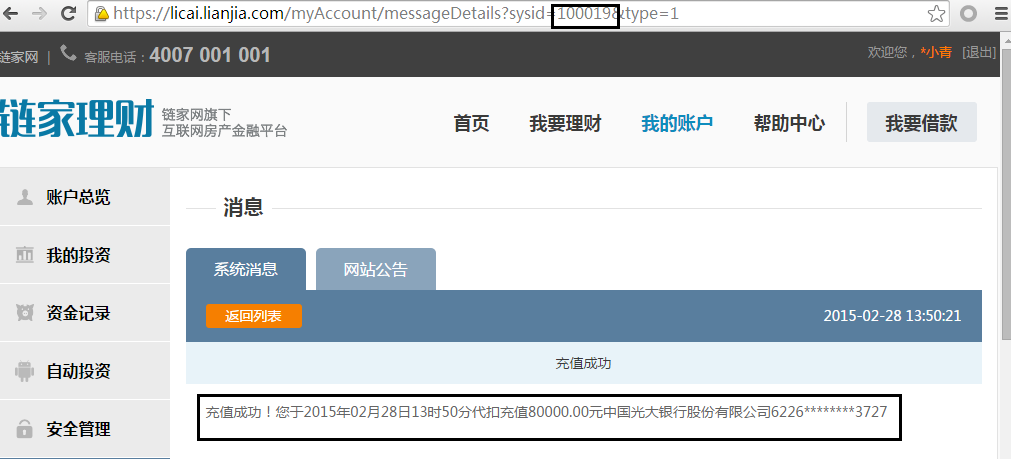Reload the page

68,14
